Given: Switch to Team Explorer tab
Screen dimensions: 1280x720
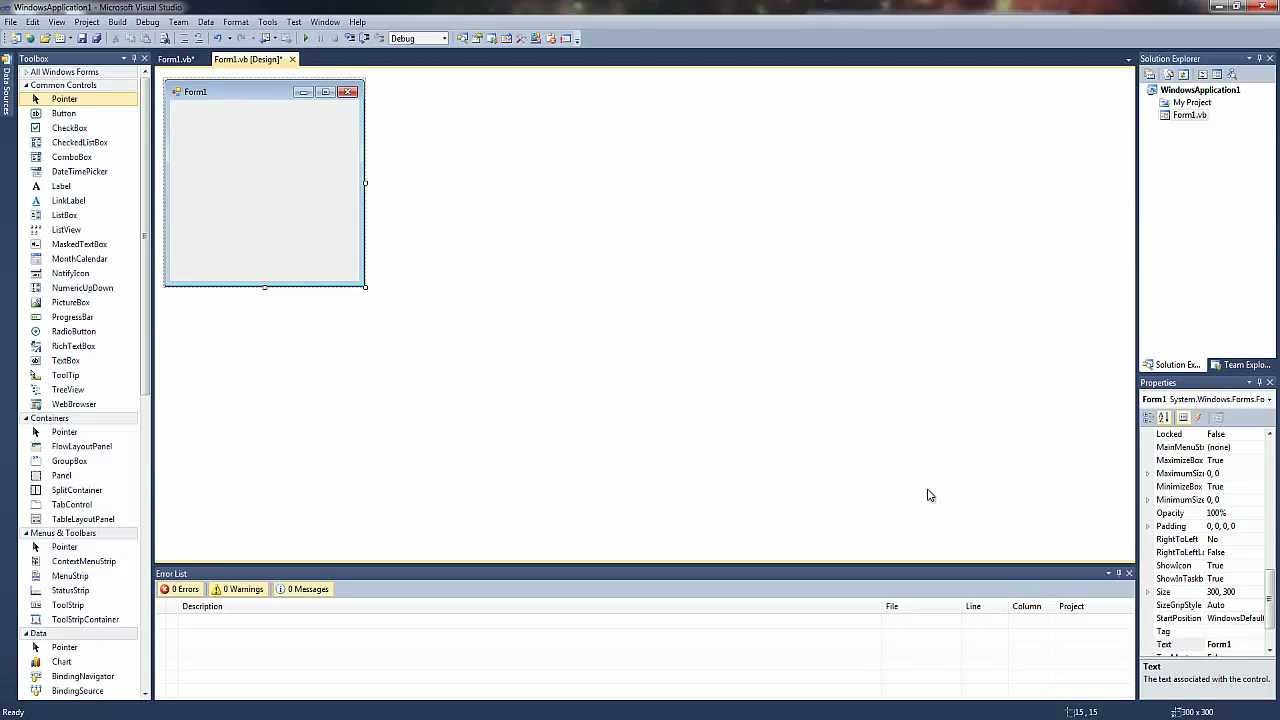Looking at the screenshot, I should pos(1240,365).
